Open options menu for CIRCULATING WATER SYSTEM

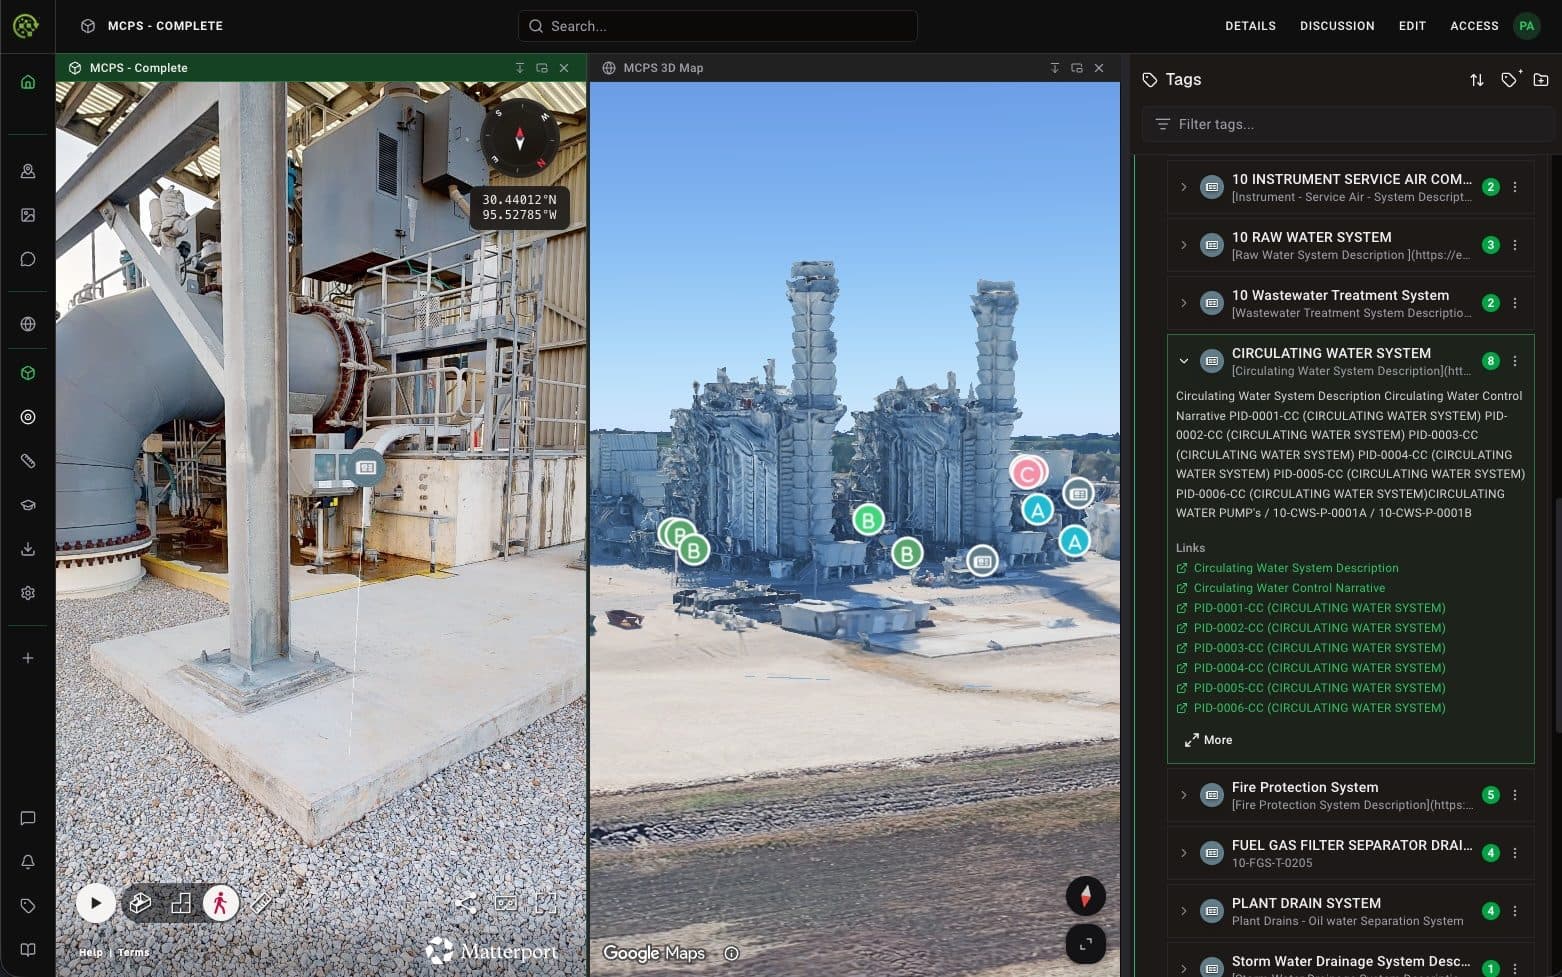tap(1515, 361)
